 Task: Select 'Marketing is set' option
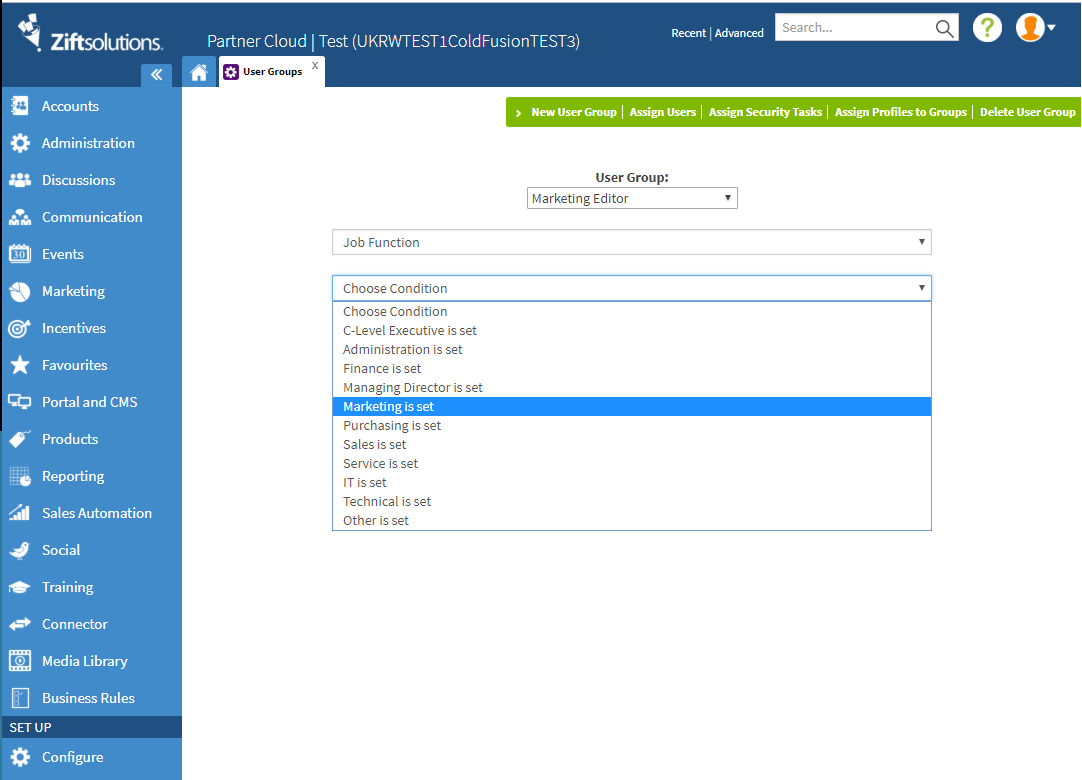[x=632, y=407]
